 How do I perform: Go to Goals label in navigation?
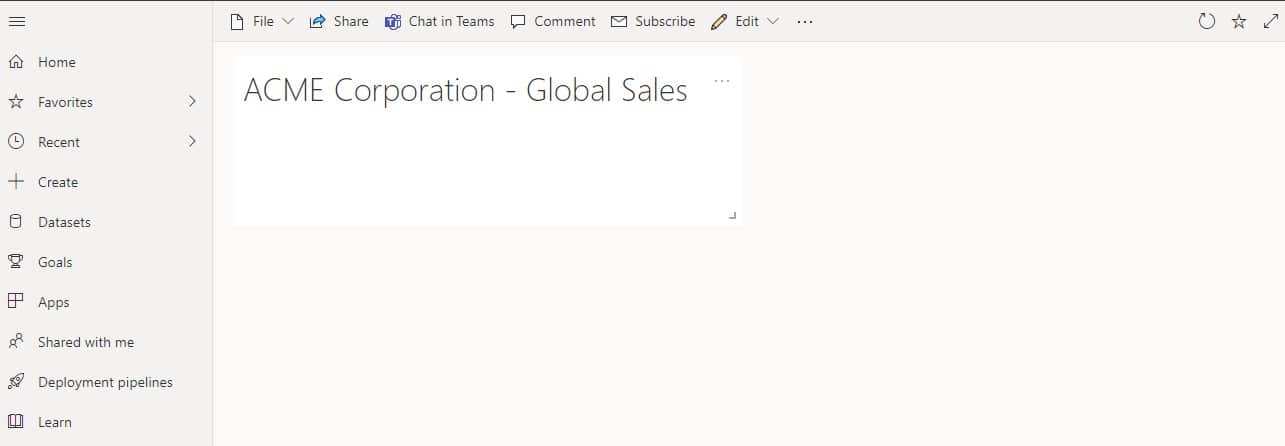click(x=55, y=262)
